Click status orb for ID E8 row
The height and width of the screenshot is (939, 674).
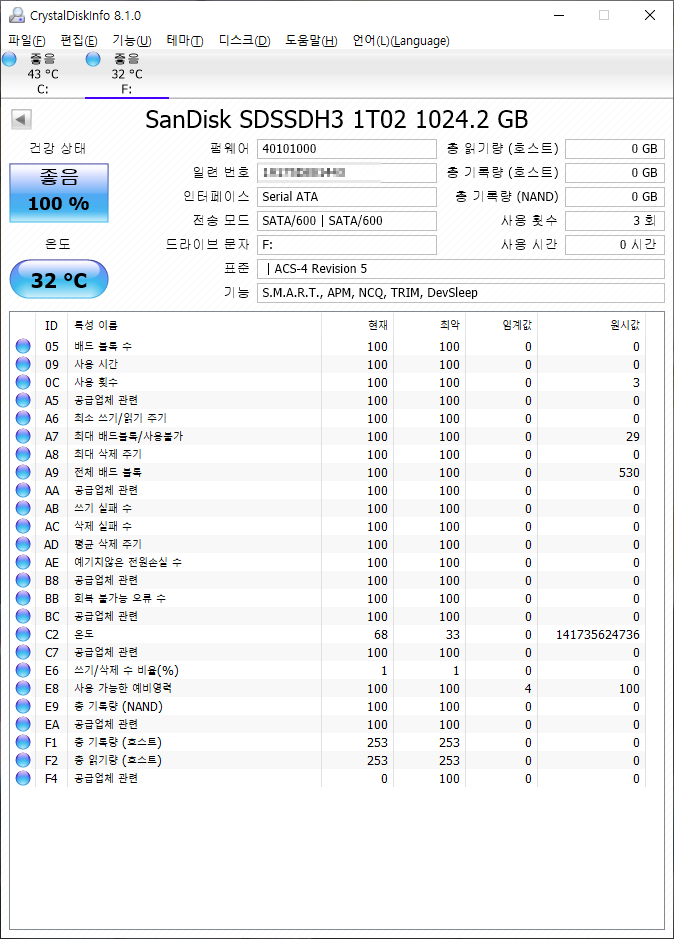[23, 688]
